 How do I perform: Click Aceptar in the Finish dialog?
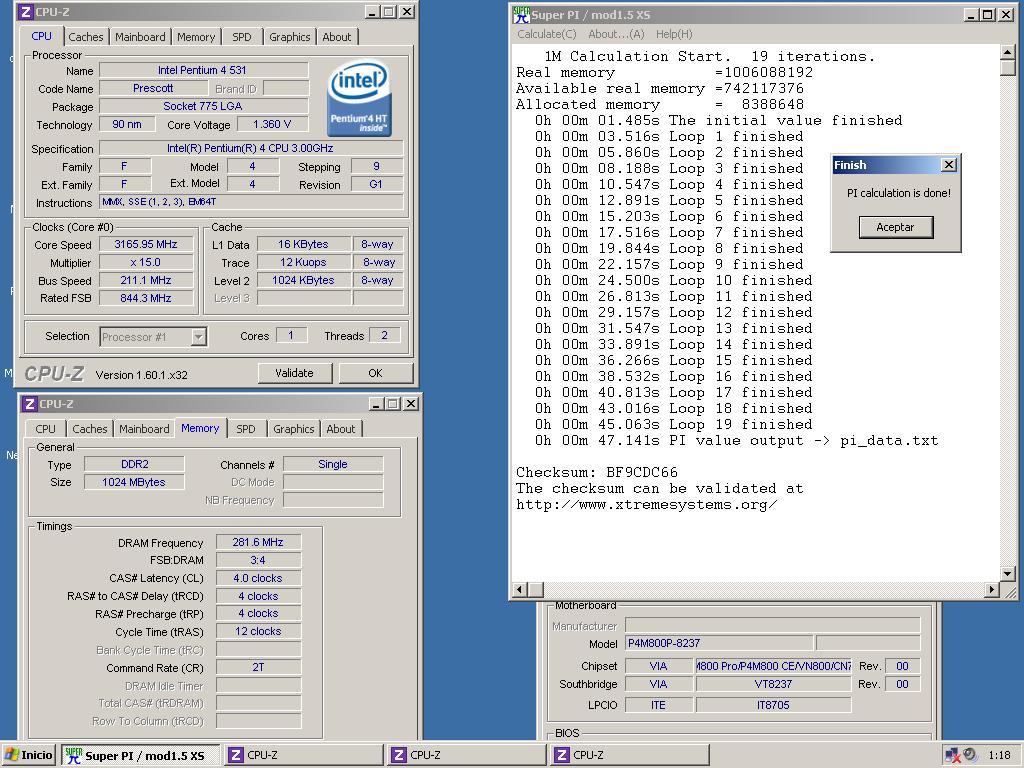click(895, 227)
